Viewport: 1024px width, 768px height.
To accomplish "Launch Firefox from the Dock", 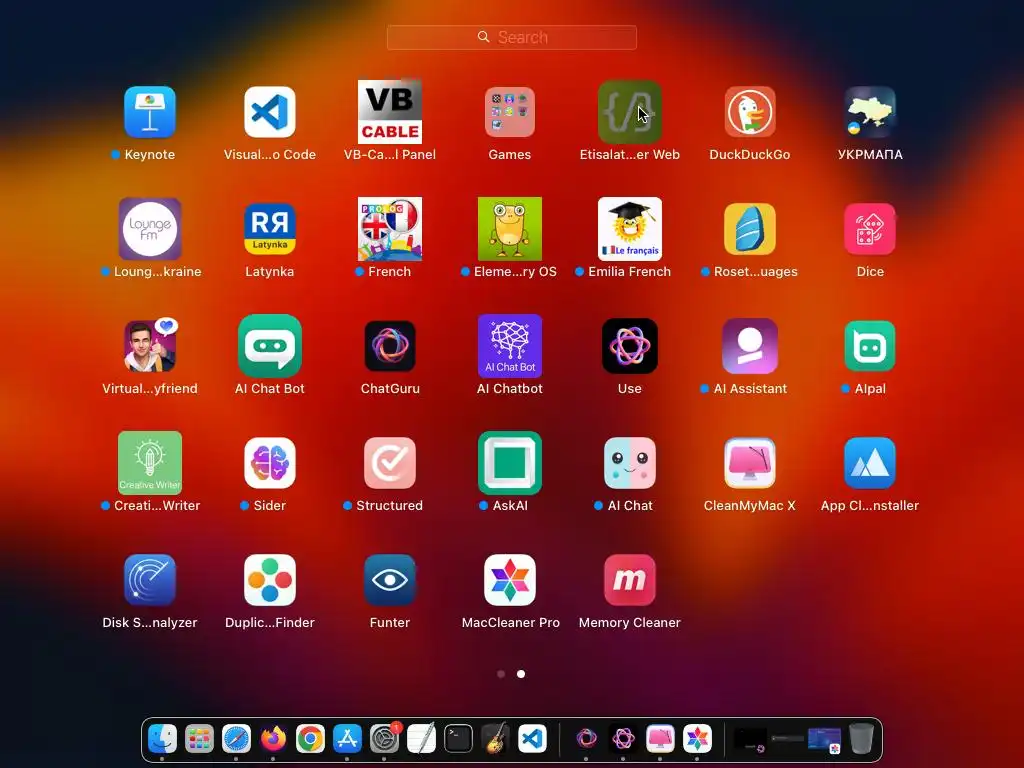I will tap(273, 739).
